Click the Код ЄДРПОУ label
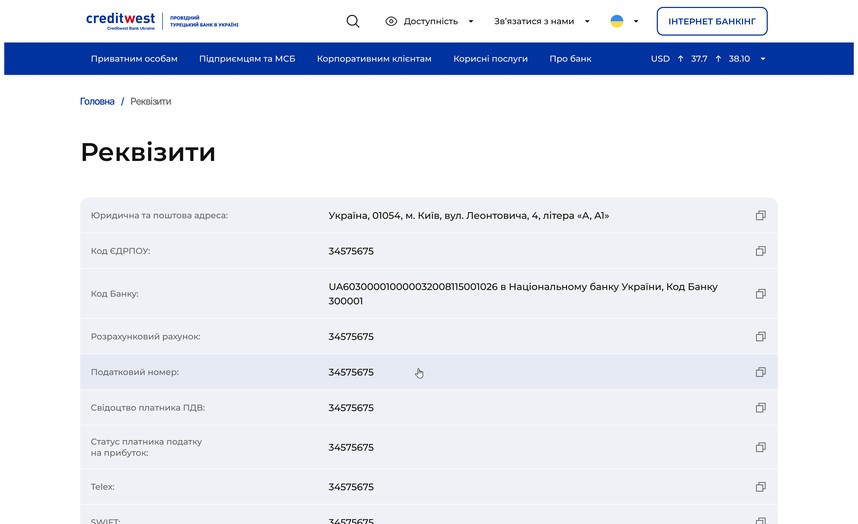Viewport: 858px width, 524px height. click(x=120, y=251)
